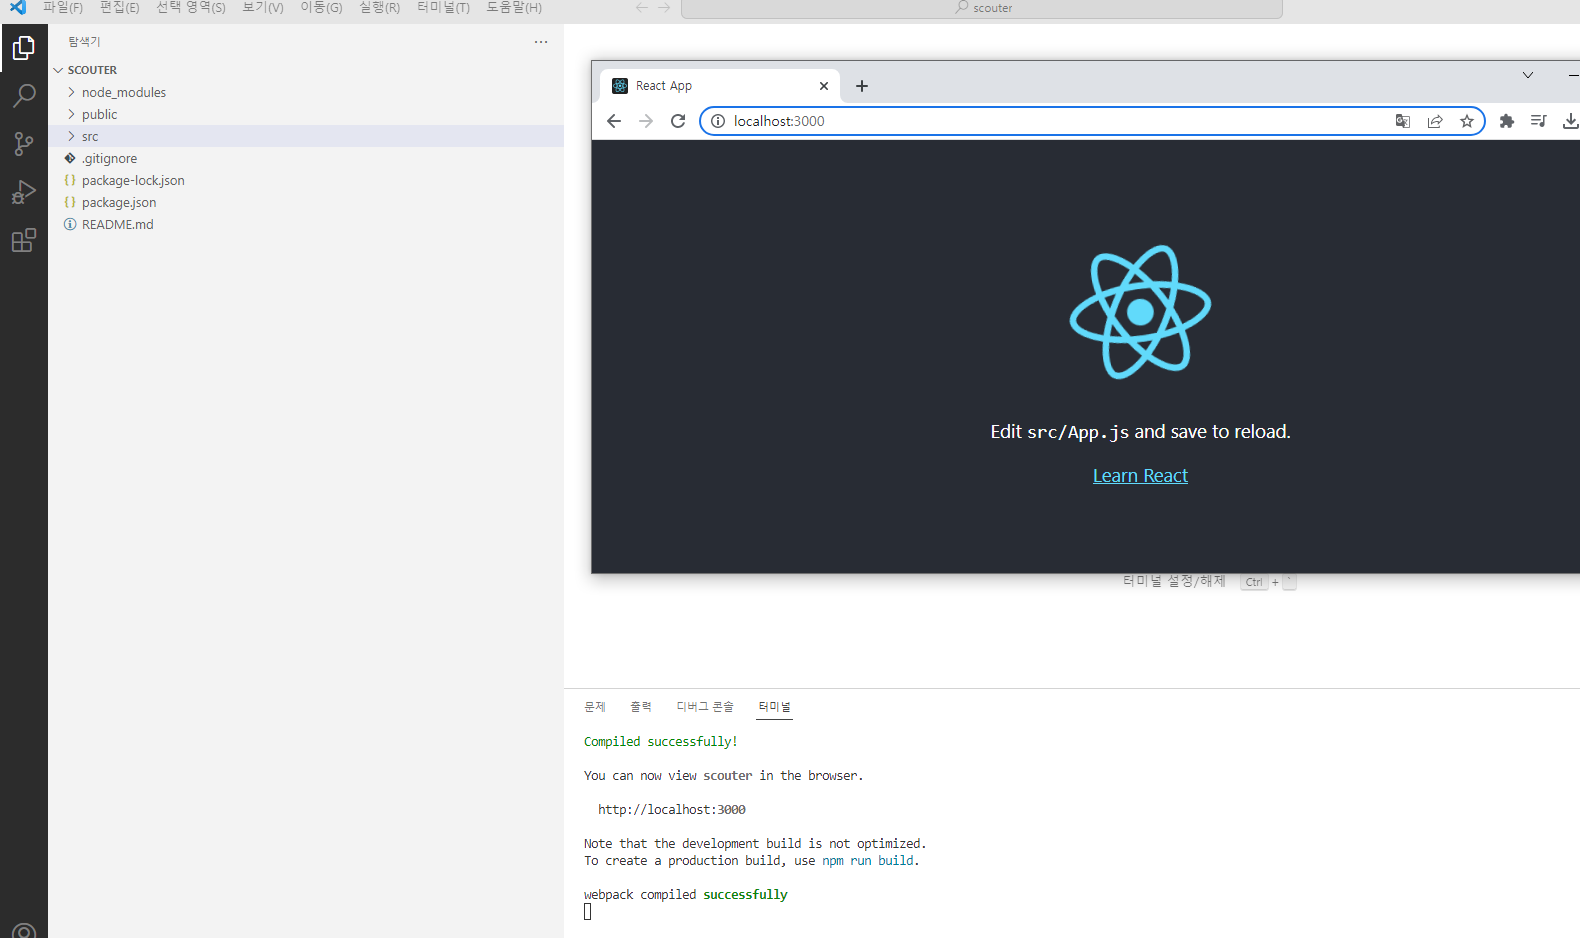View site information icon in address bar
The height and width of the screenshot is (938, 1580).
(x=717, y=121)
